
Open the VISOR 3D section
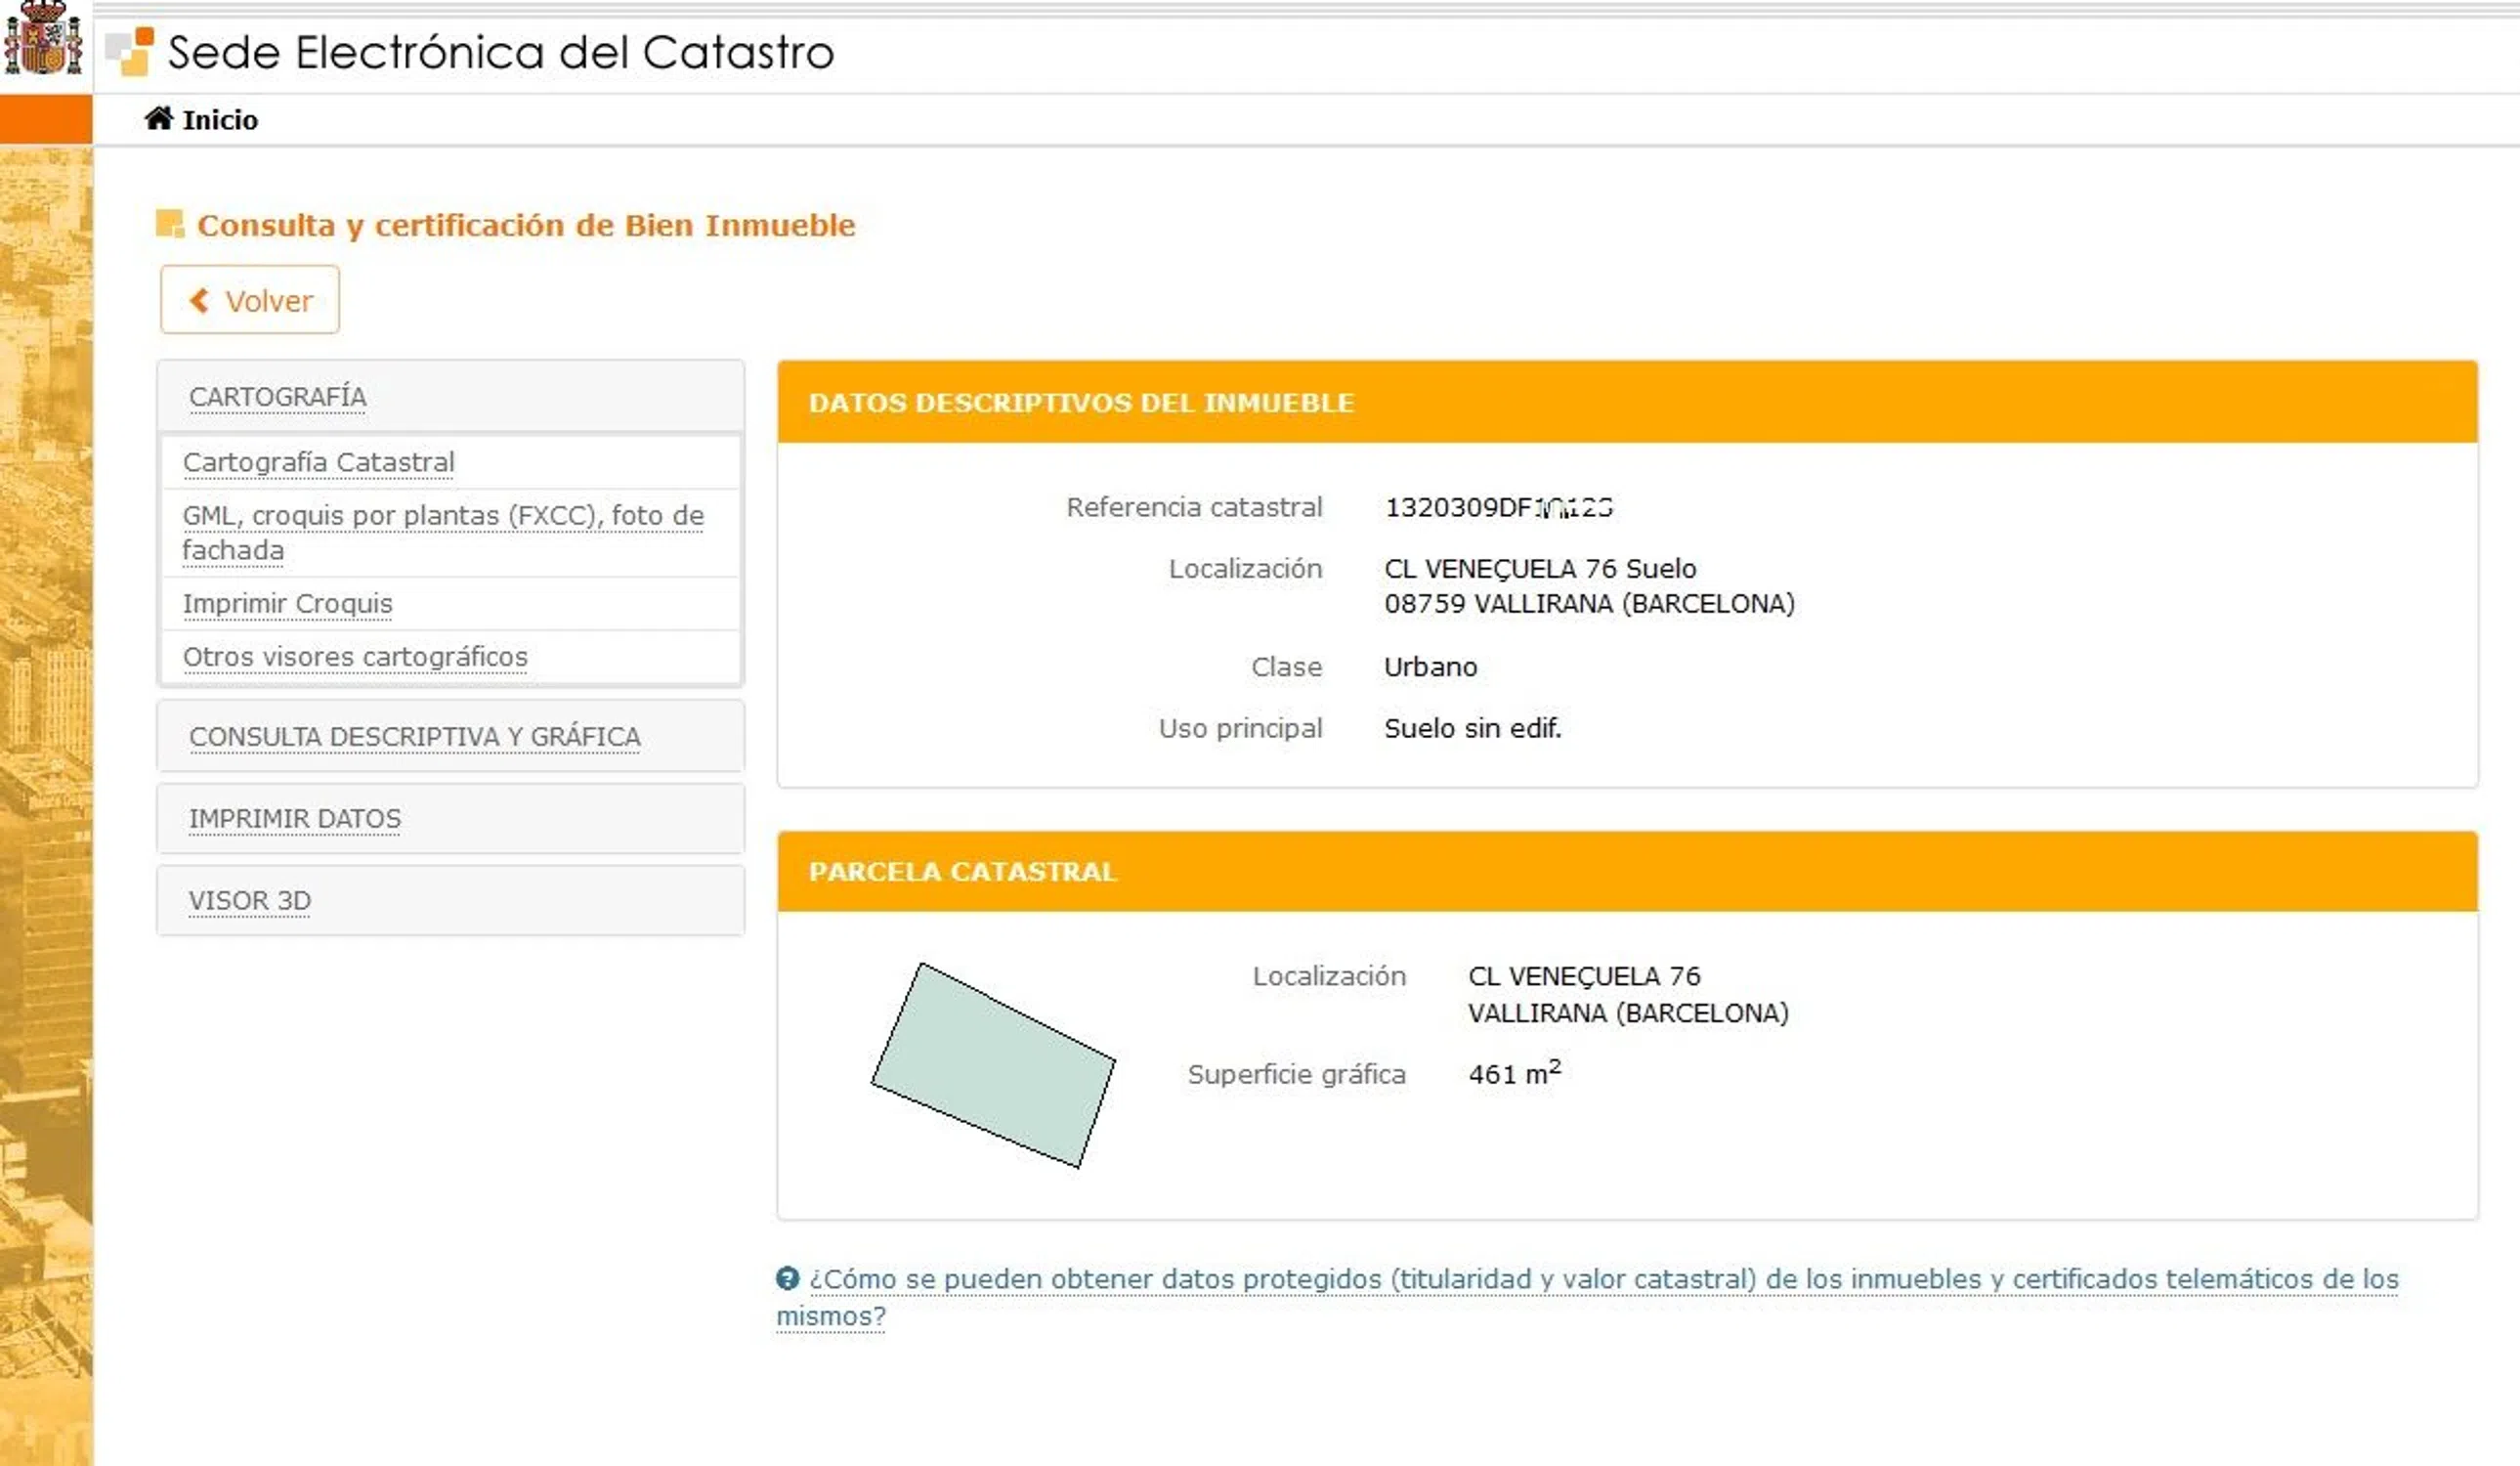tap(249, 900)
